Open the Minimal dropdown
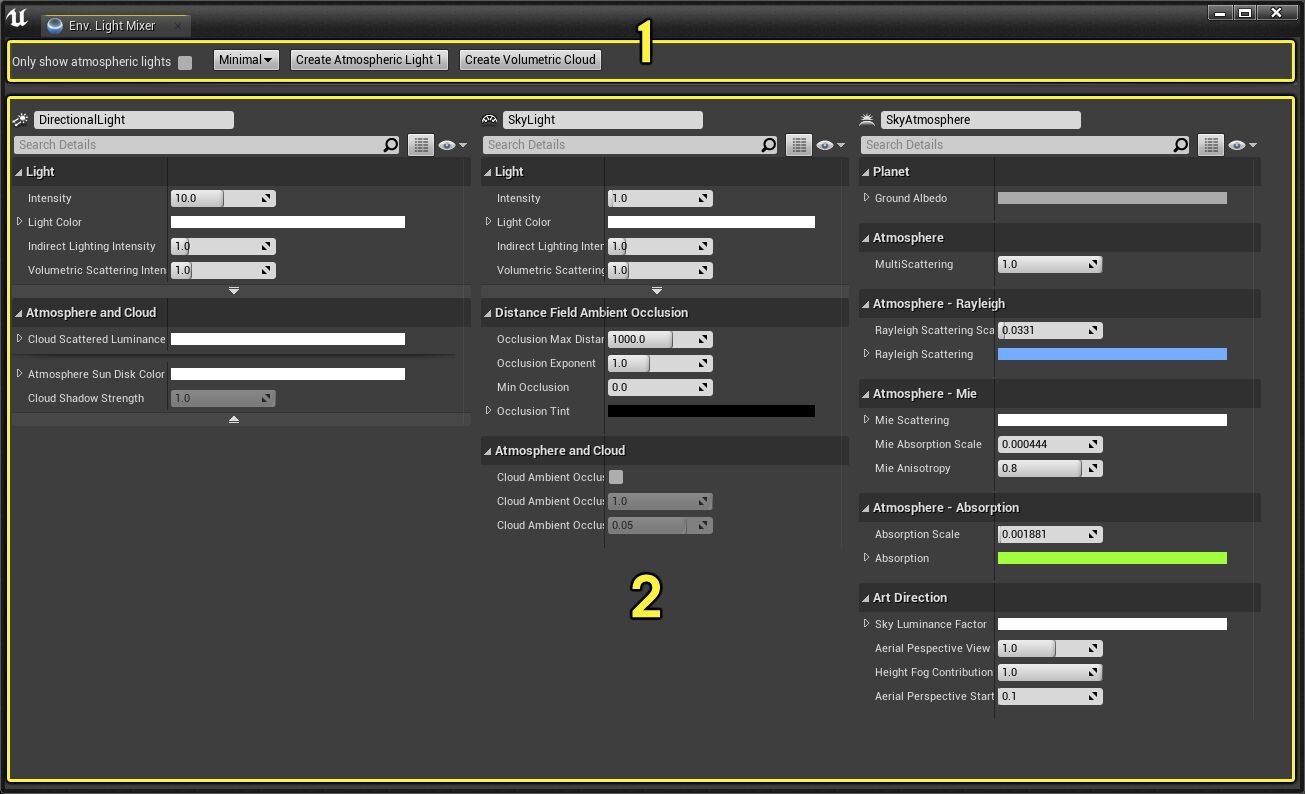The height and width of the screenshot is (794, 1305). [245, 59]
